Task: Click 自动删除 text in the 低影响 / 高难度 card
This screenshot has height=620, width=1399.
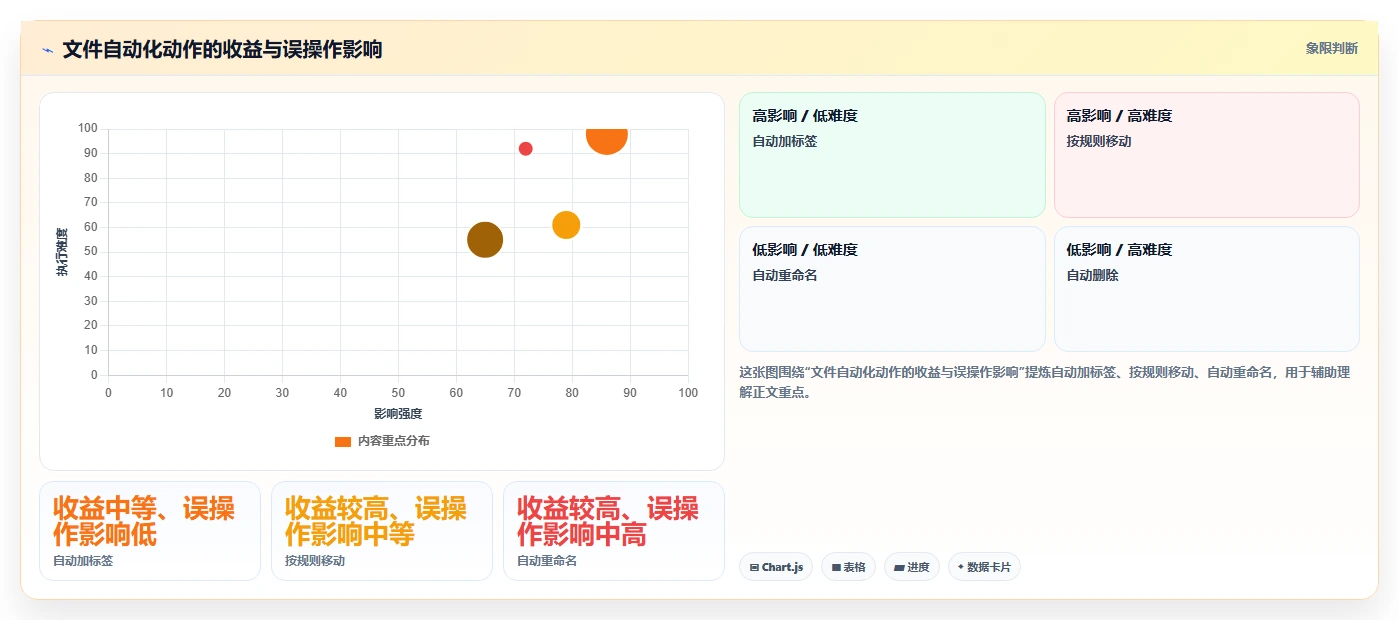Action: (1092, 275)
